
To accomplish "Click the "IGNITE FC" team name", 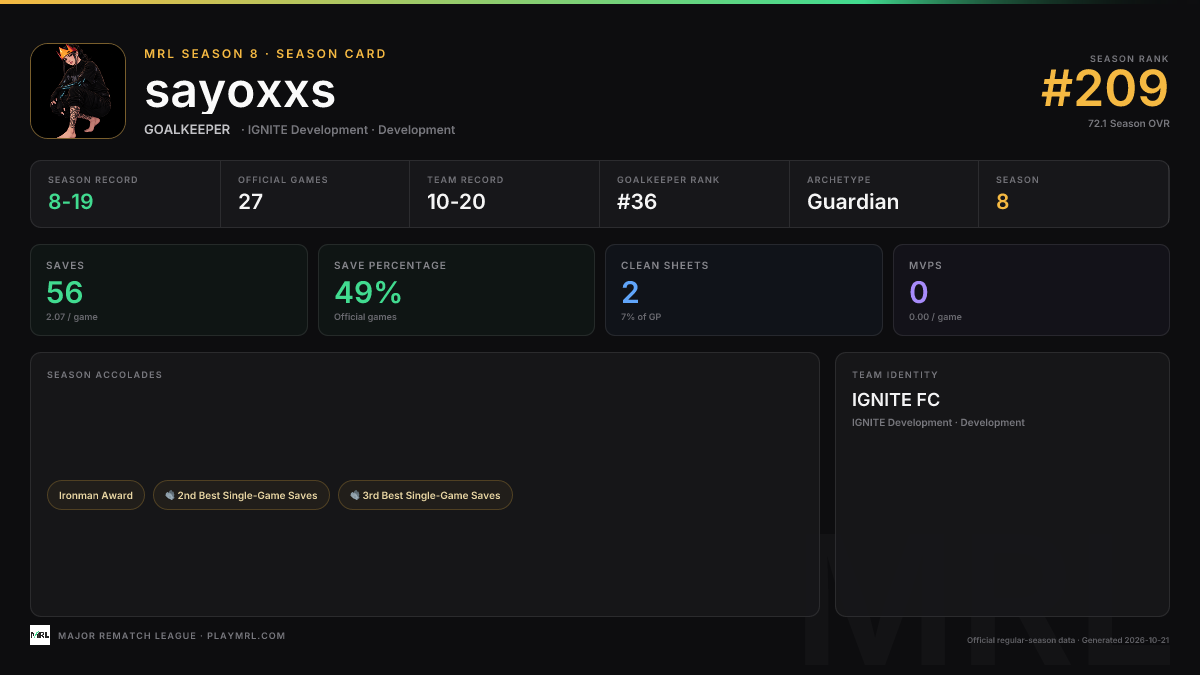I will 896,400.
